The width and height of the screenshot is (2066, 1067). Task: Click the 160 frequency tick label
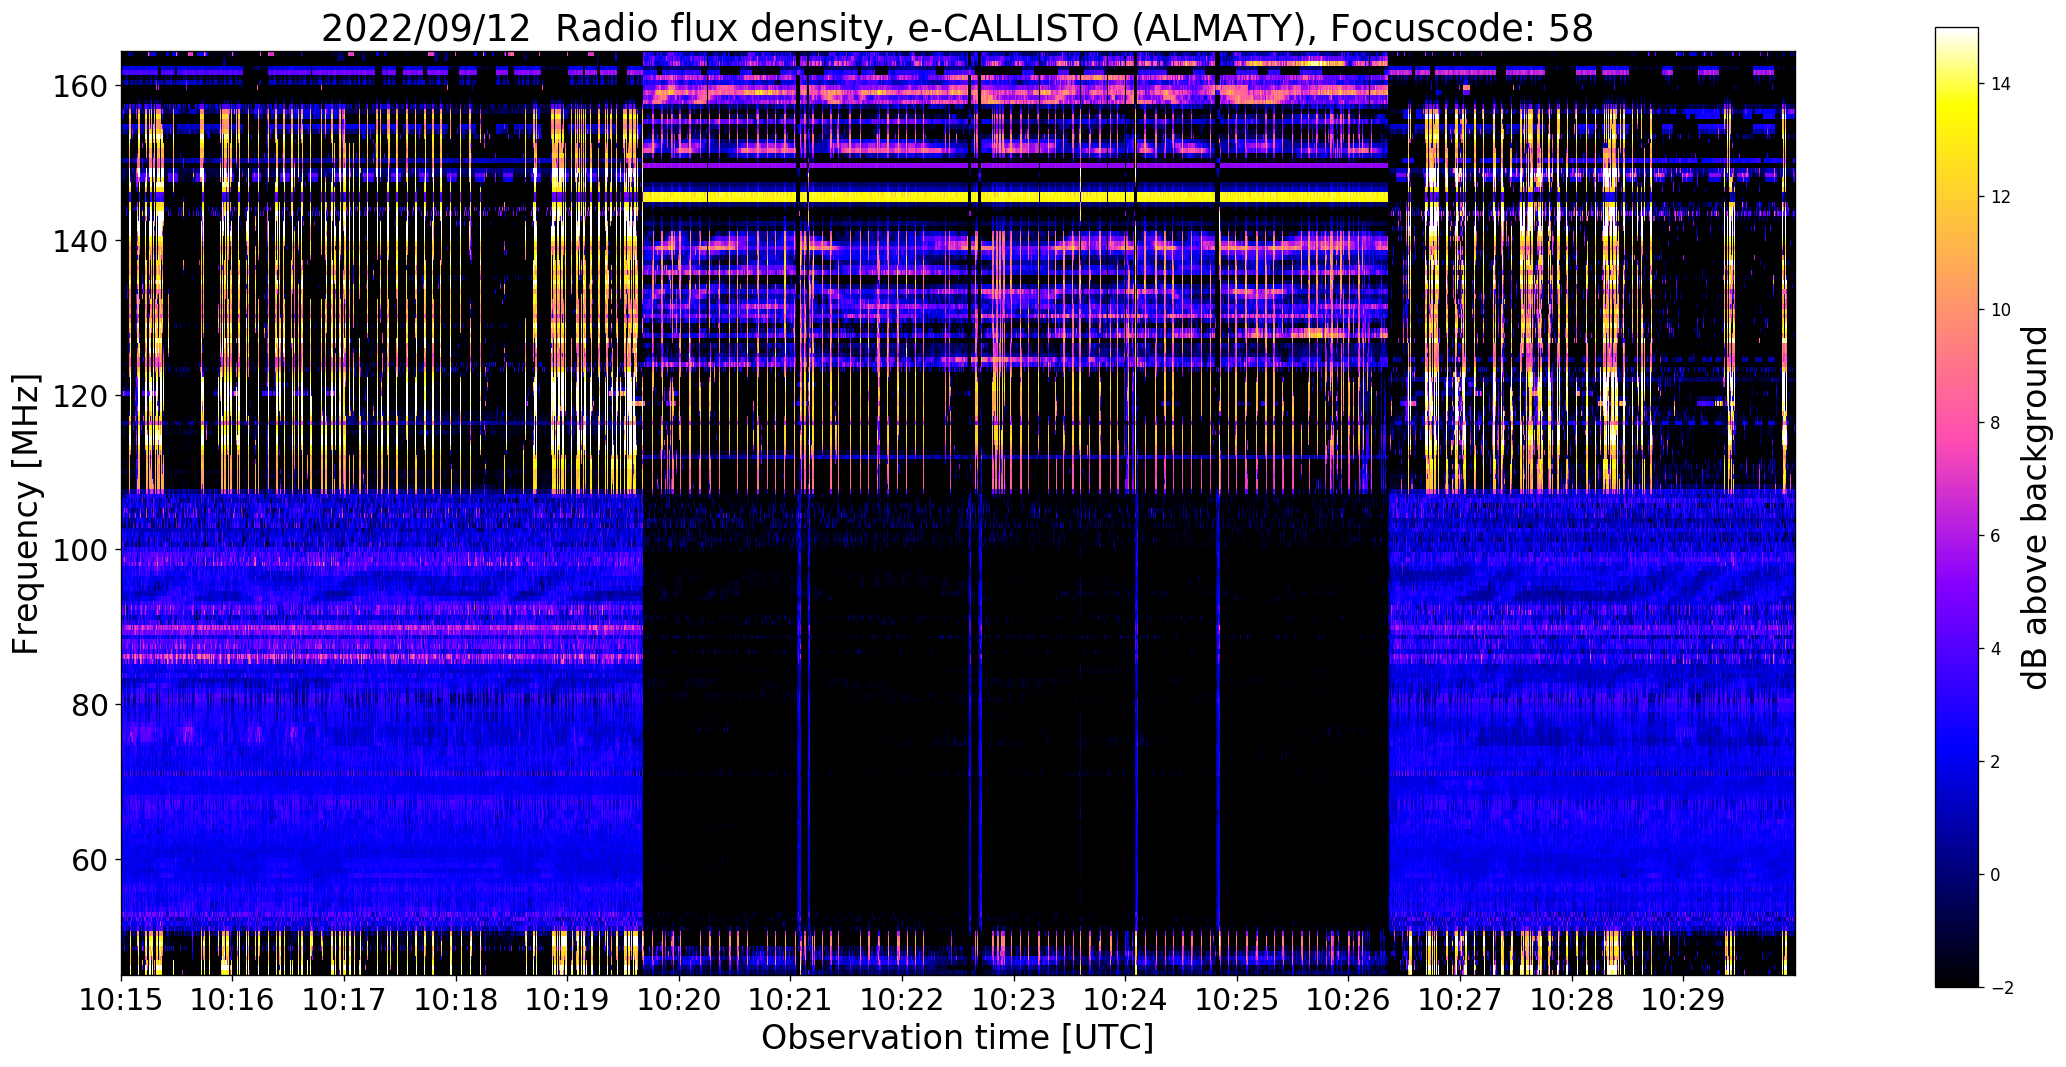point(83,86)
